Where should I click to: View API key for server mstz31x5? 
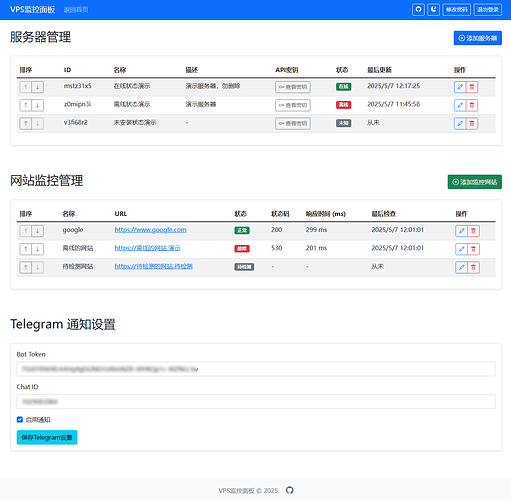point(293,87)
